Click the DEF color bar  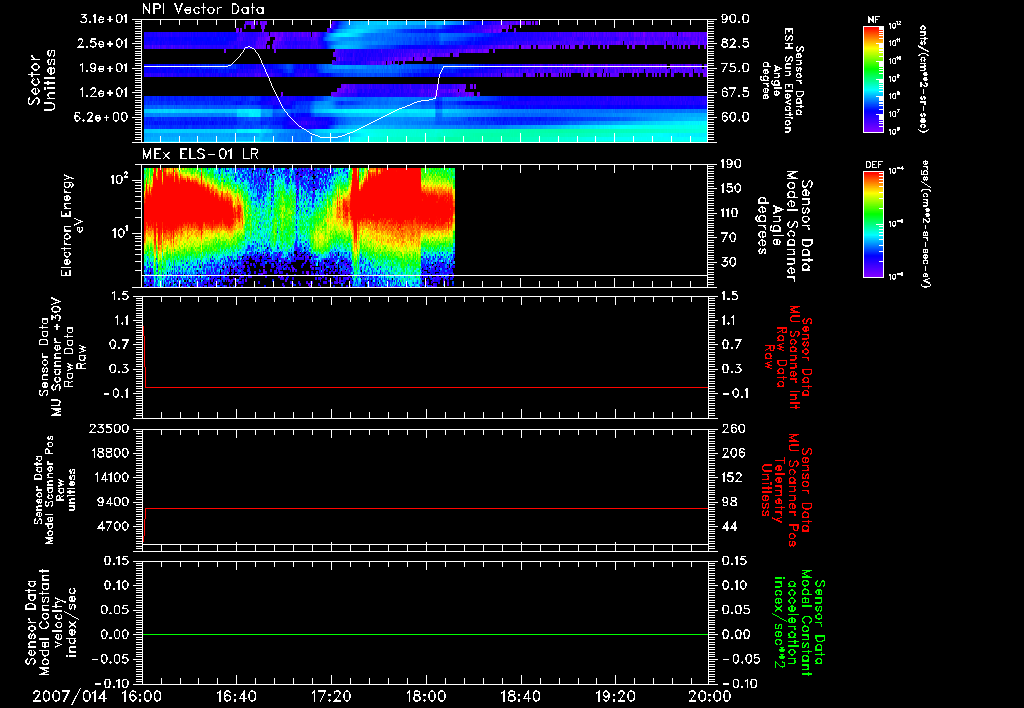pos(874,223)
